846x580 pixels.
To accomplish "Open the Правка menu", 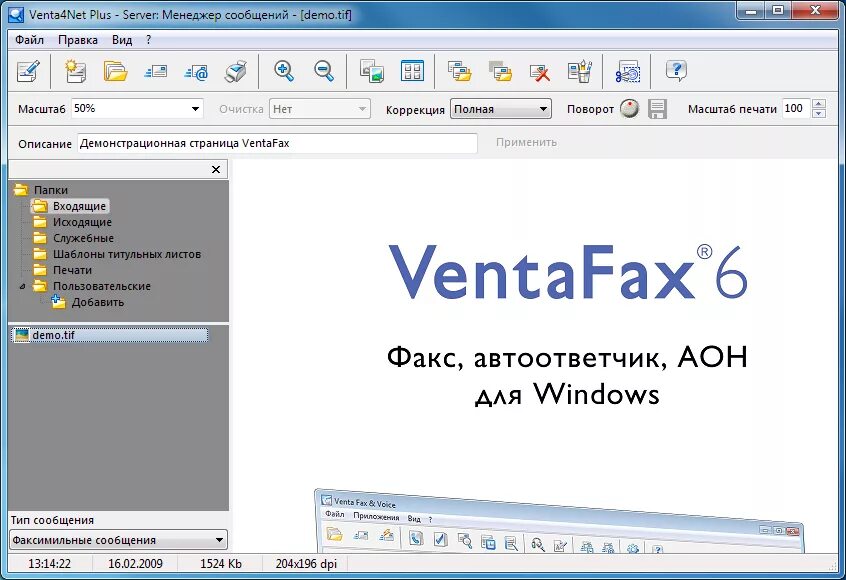I will click(x=78, y=40).
